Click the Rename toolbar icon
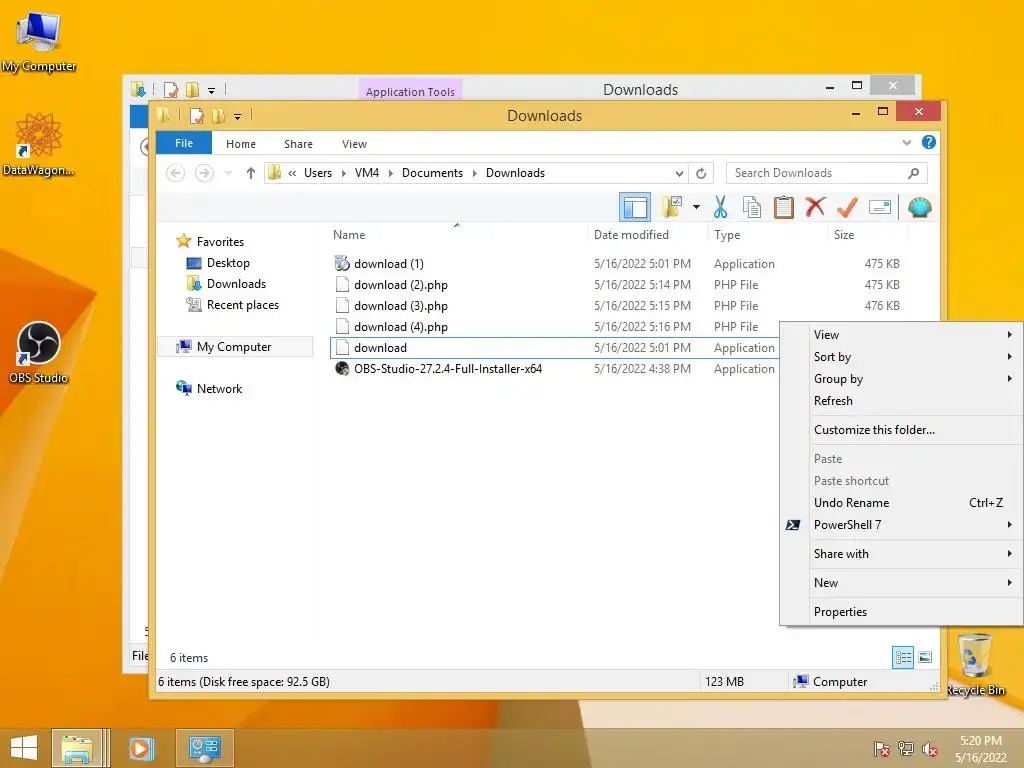1024x768 pixels. tap(880, 208)
